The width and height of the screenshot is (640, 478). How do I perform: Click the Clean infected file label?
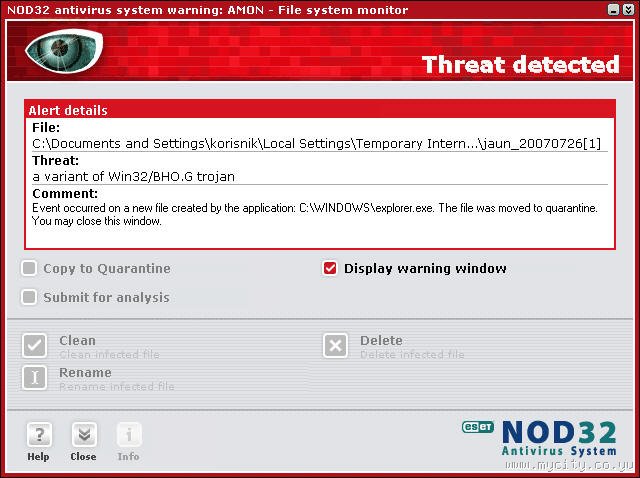109,355
